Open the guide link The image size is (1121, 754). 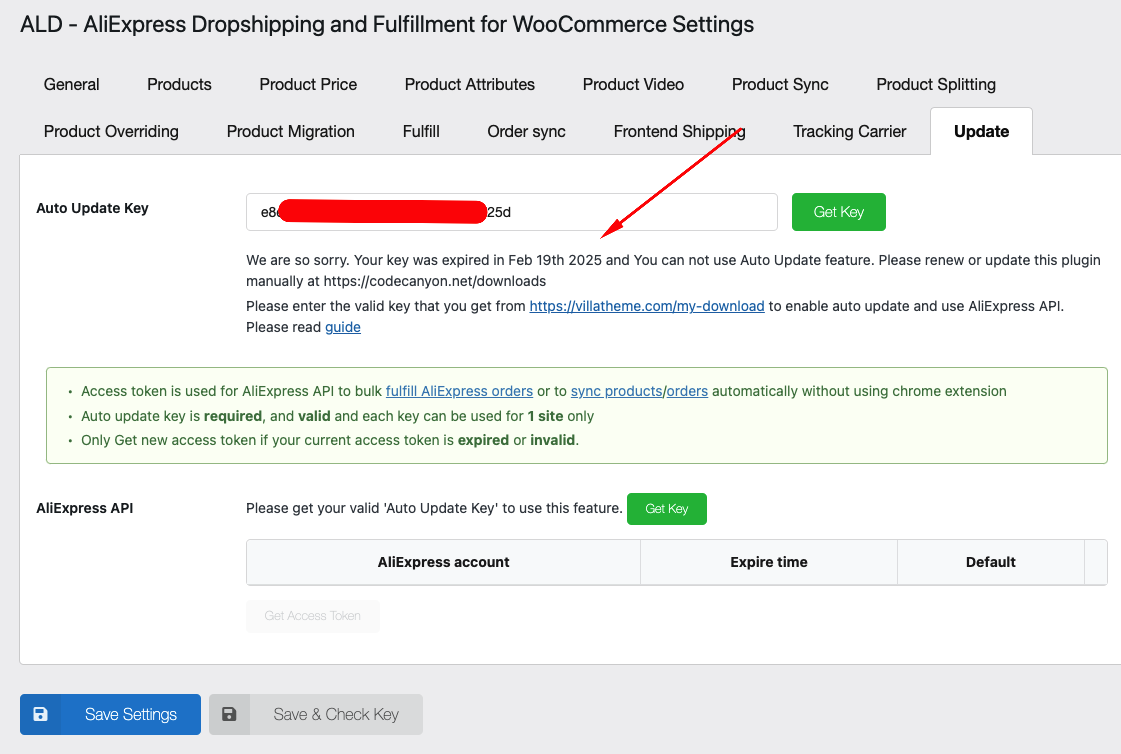point(343,327)
